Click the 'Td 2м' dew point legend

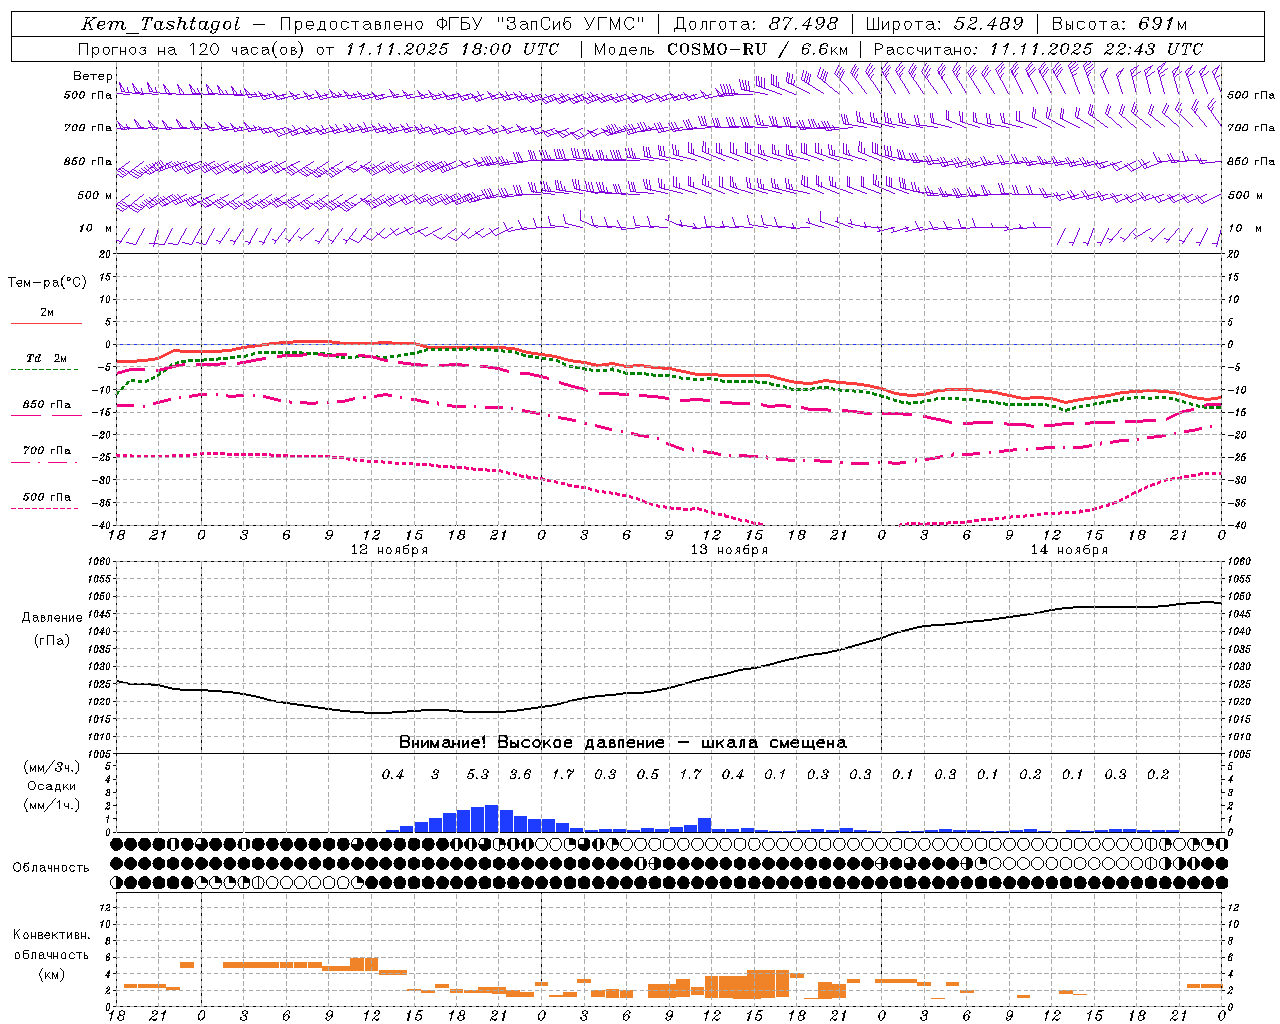(47, 358)
